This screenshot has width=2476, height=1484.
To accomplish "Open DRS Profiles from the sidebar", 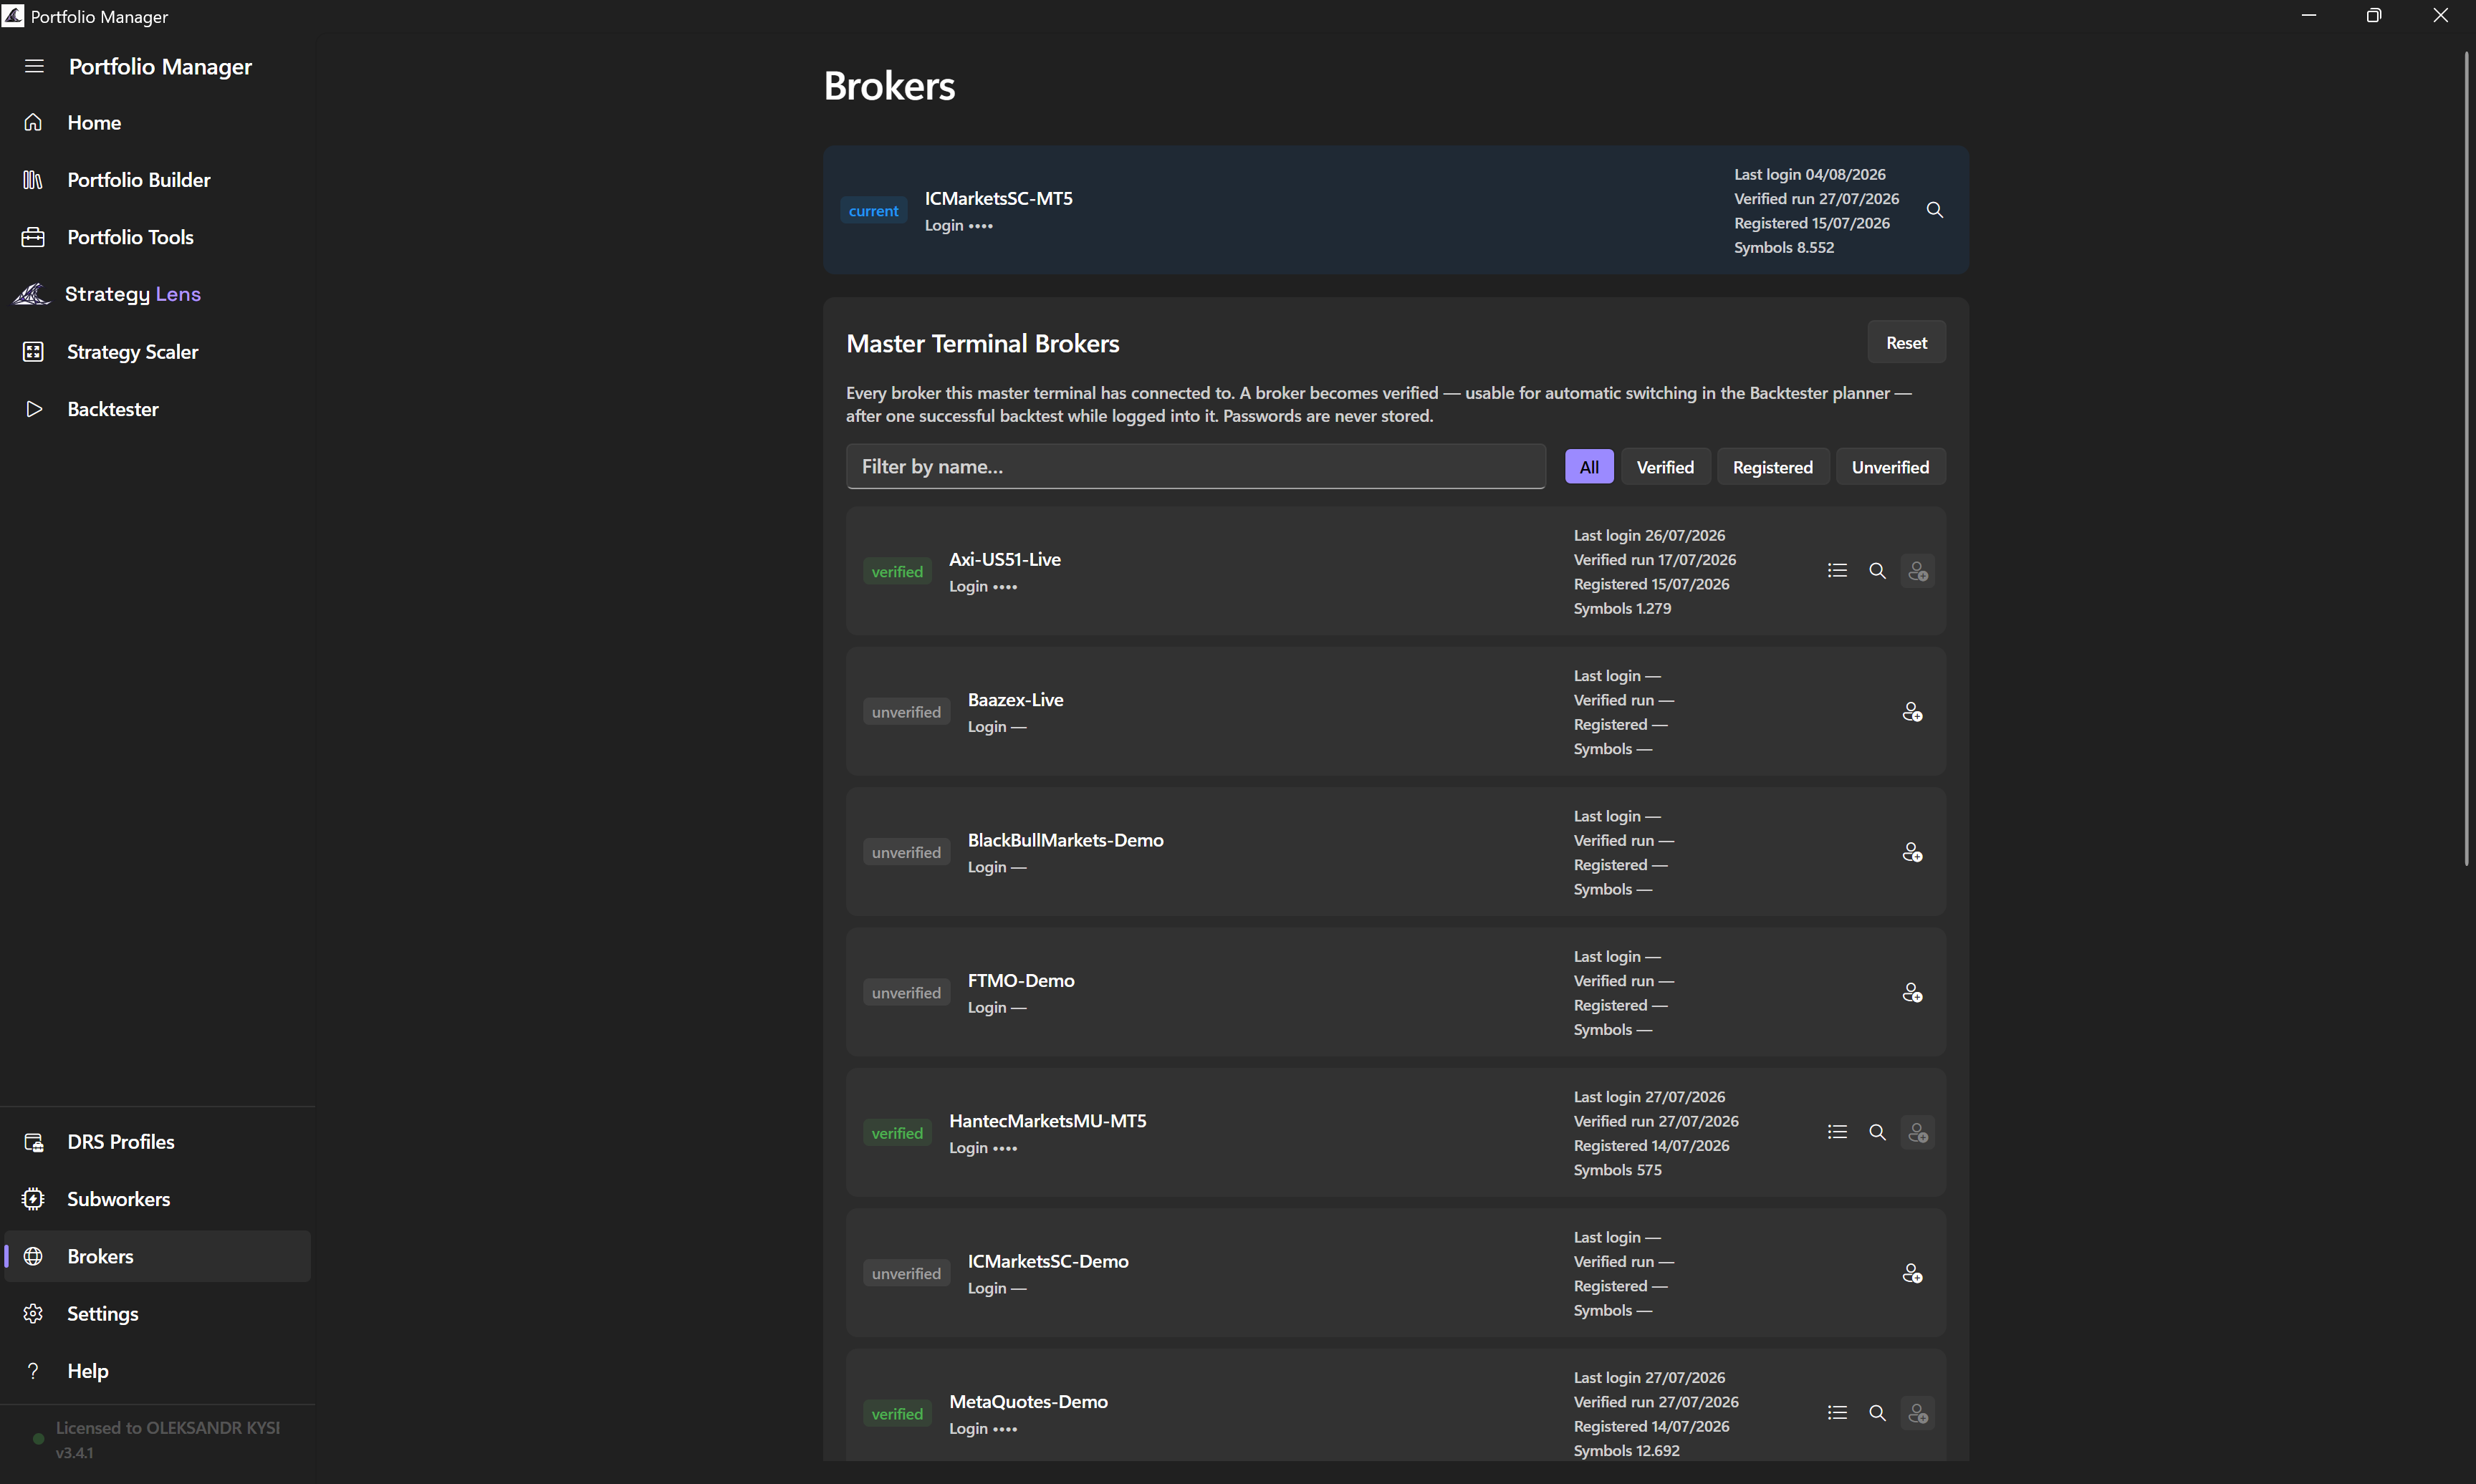I will pyautogui.click(x=120, y=1142).
